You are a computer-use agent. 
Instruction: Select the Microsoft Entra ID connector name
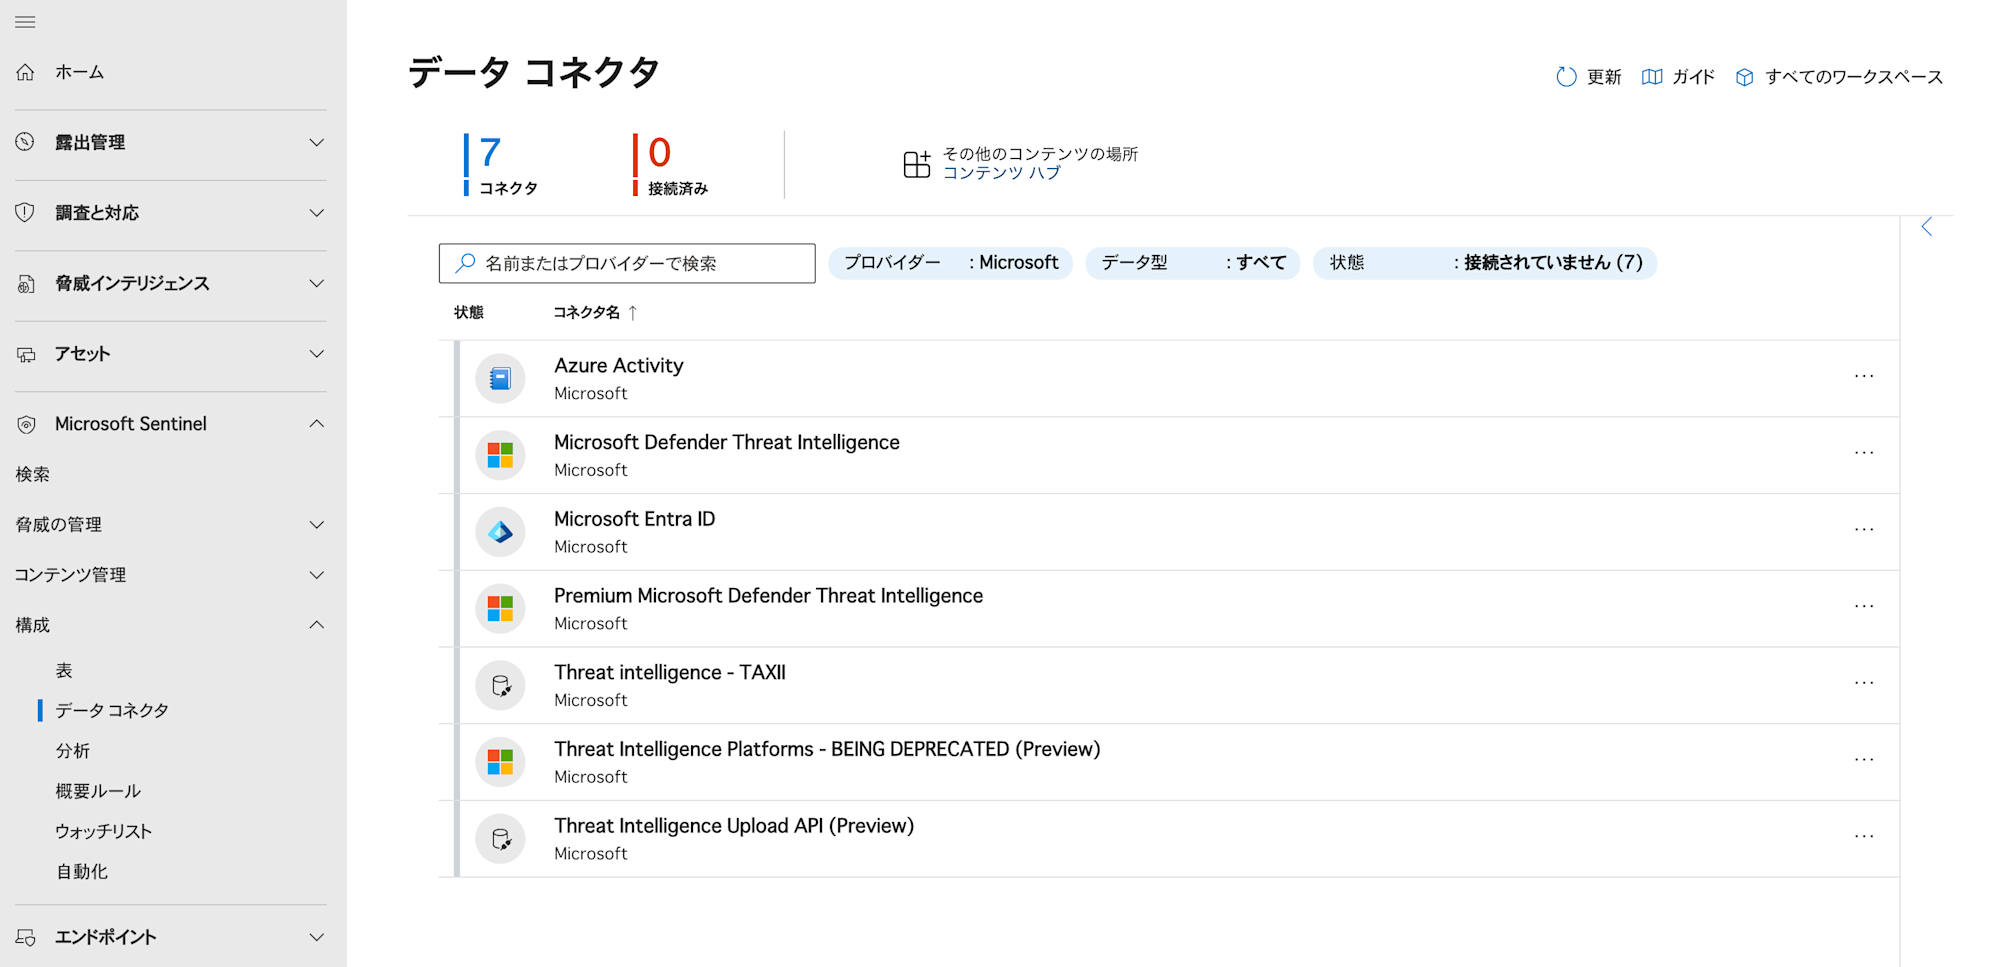[x=635, y=519]
